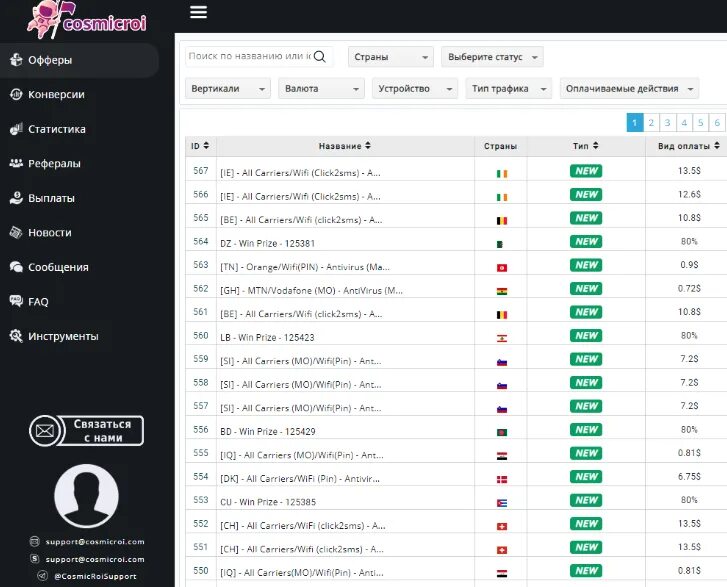Open offer 'BD - Win Prize - 125429'

click(268, 432)
